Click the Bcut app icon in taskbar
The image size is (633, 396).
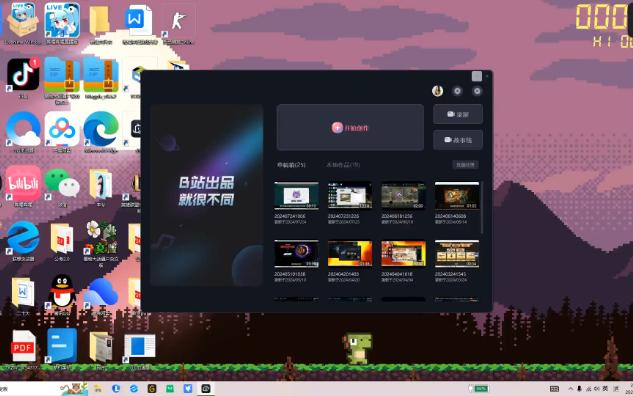pyautogui.click(x=205, y=389)
